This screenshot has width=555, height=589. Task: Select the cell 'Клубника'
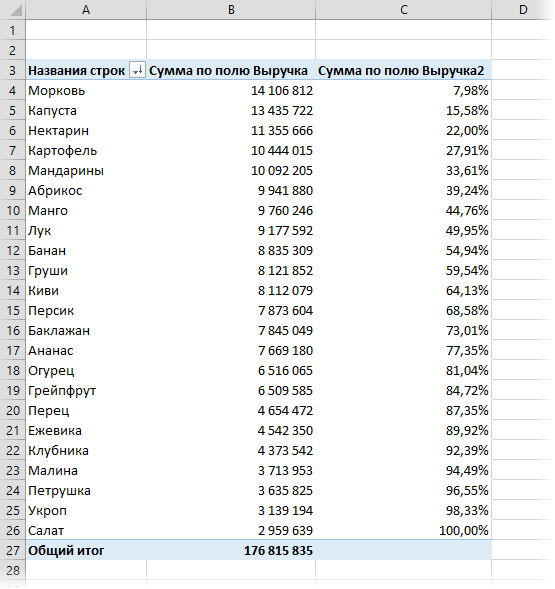[x=86, y=450]
